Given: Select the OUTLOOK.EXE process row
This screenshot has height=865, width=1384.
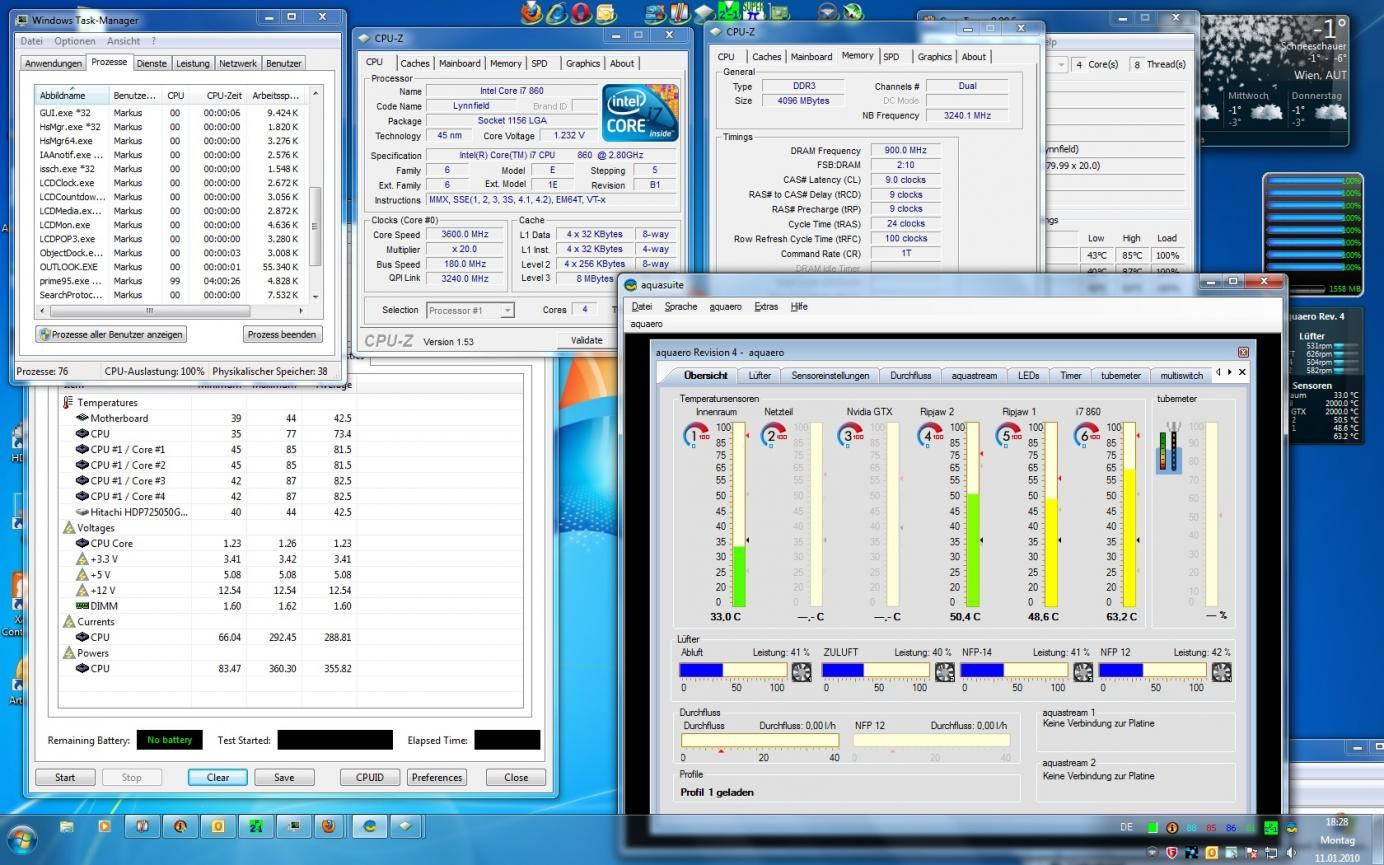Looking at the screenshot, I should [172, 267].
